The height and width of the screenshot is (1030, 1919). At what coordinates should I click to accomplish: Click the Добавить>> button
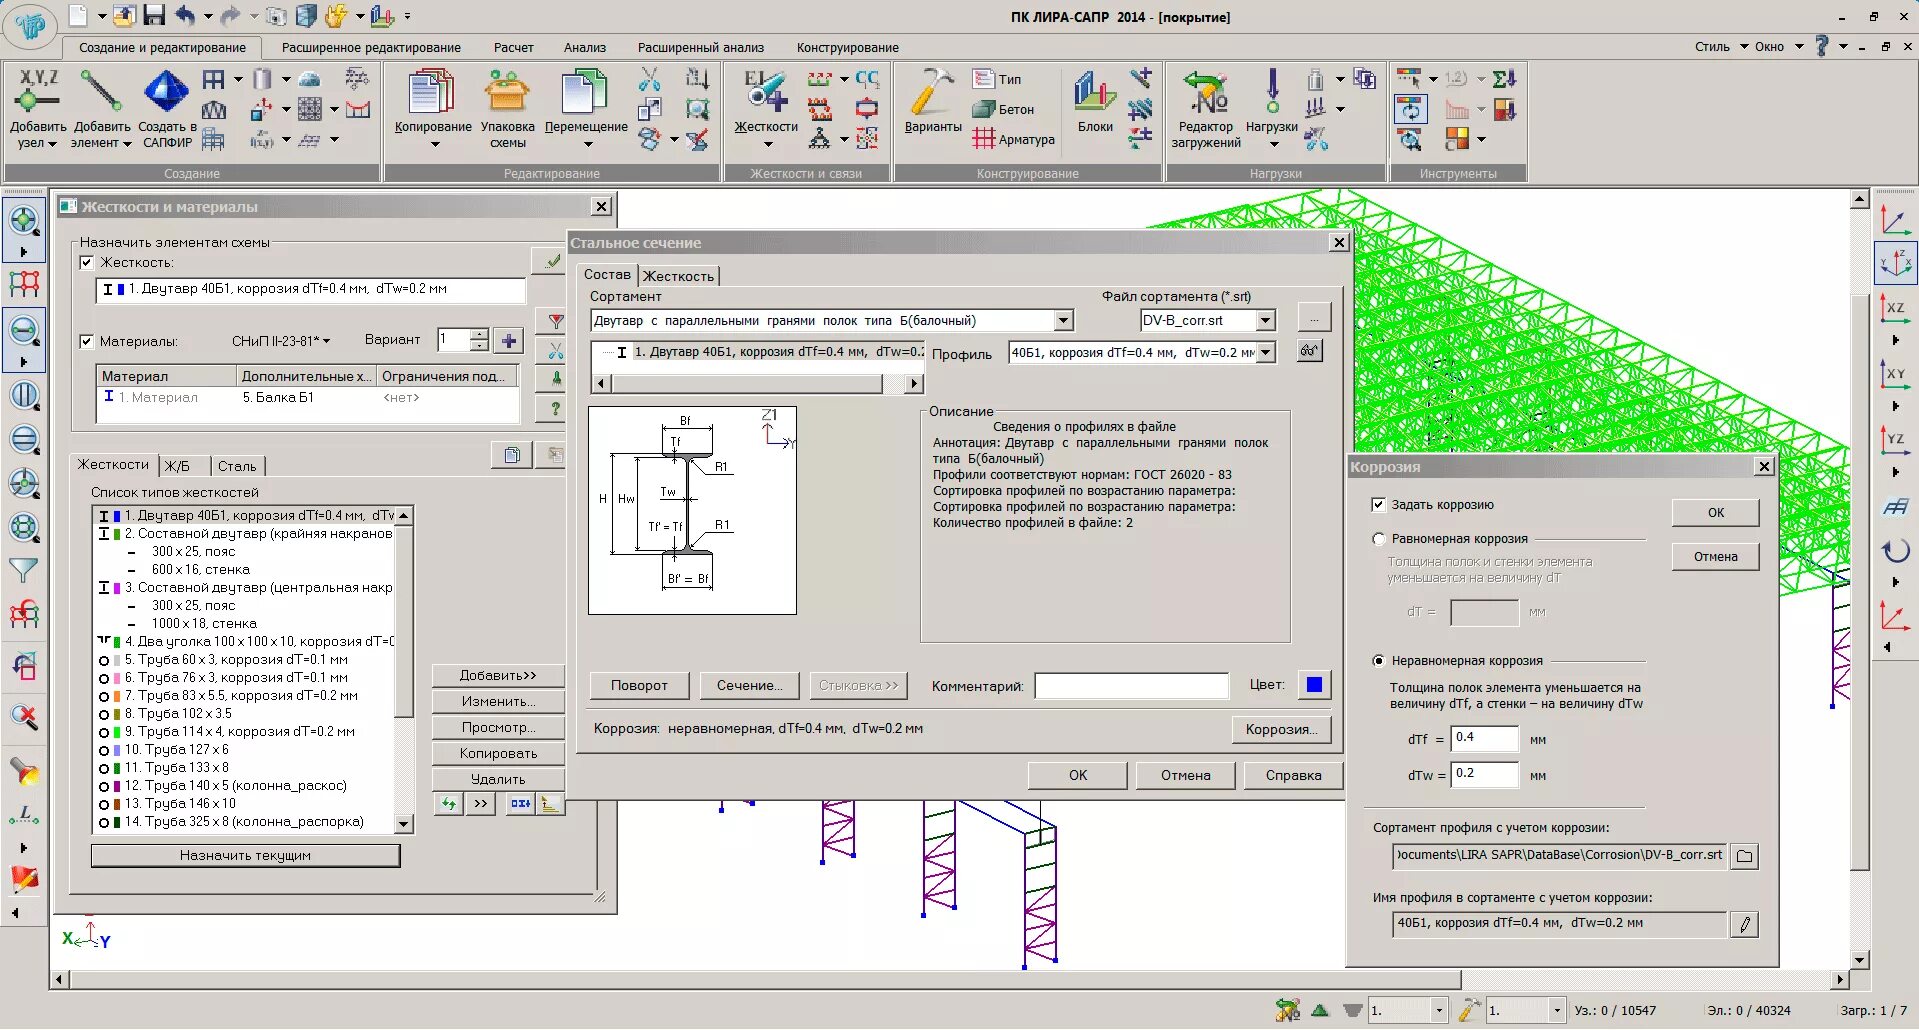point(498,675)
